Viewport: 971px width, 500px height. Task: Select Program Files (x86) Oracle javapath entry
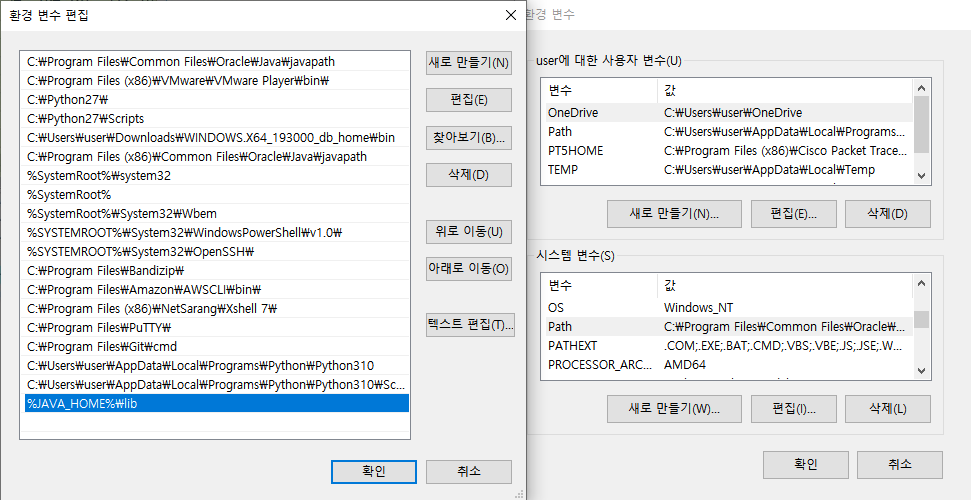tap(217, 156)
